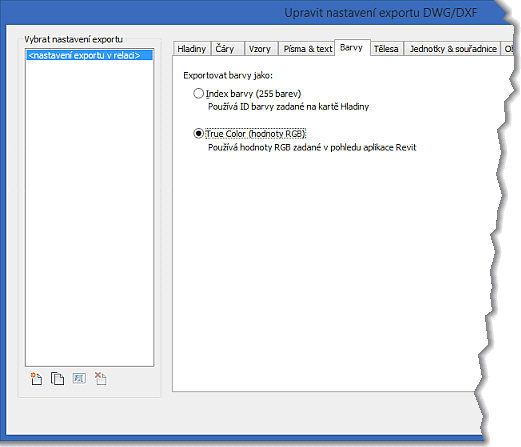Click the duplicate export setup icon
Viewport: 521px width, 447px height.
pos(57,379)
